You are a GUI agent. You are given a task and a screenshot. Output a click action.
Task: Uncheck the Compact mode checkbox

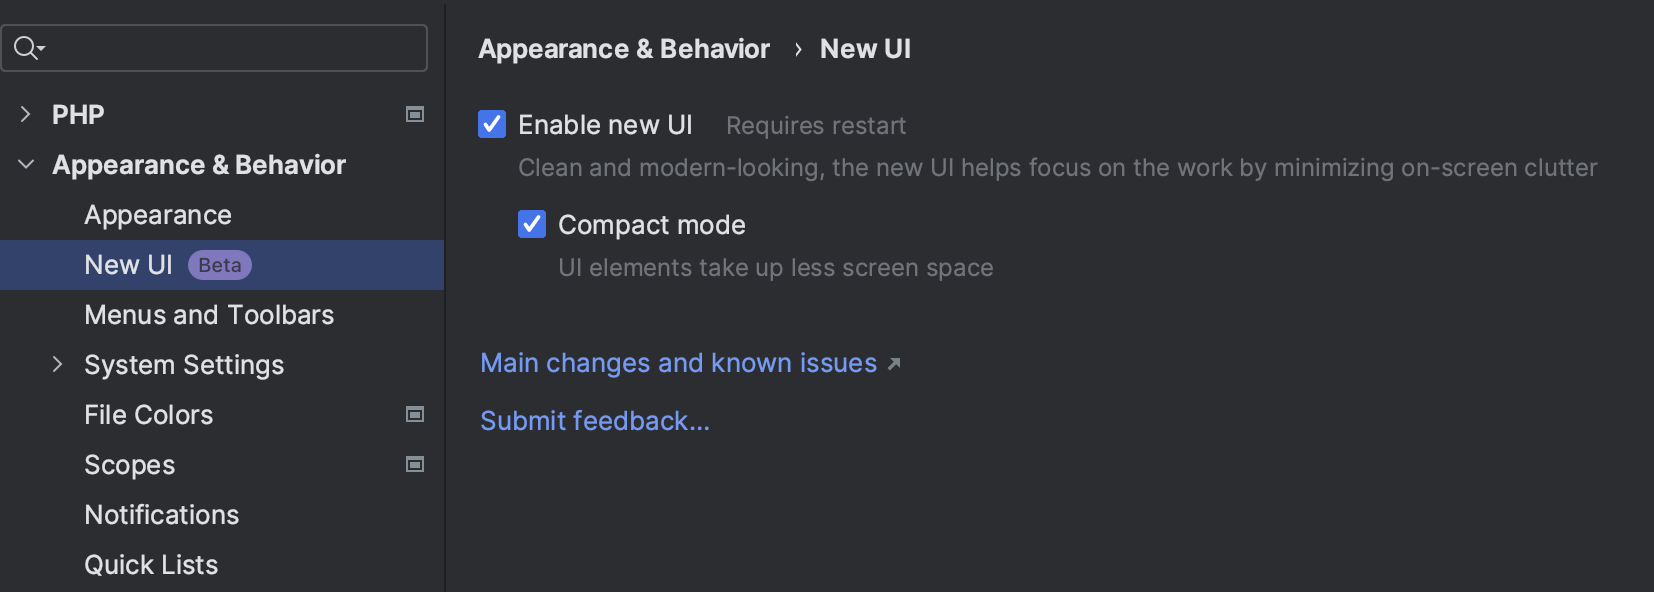click(x=532, y=224)
